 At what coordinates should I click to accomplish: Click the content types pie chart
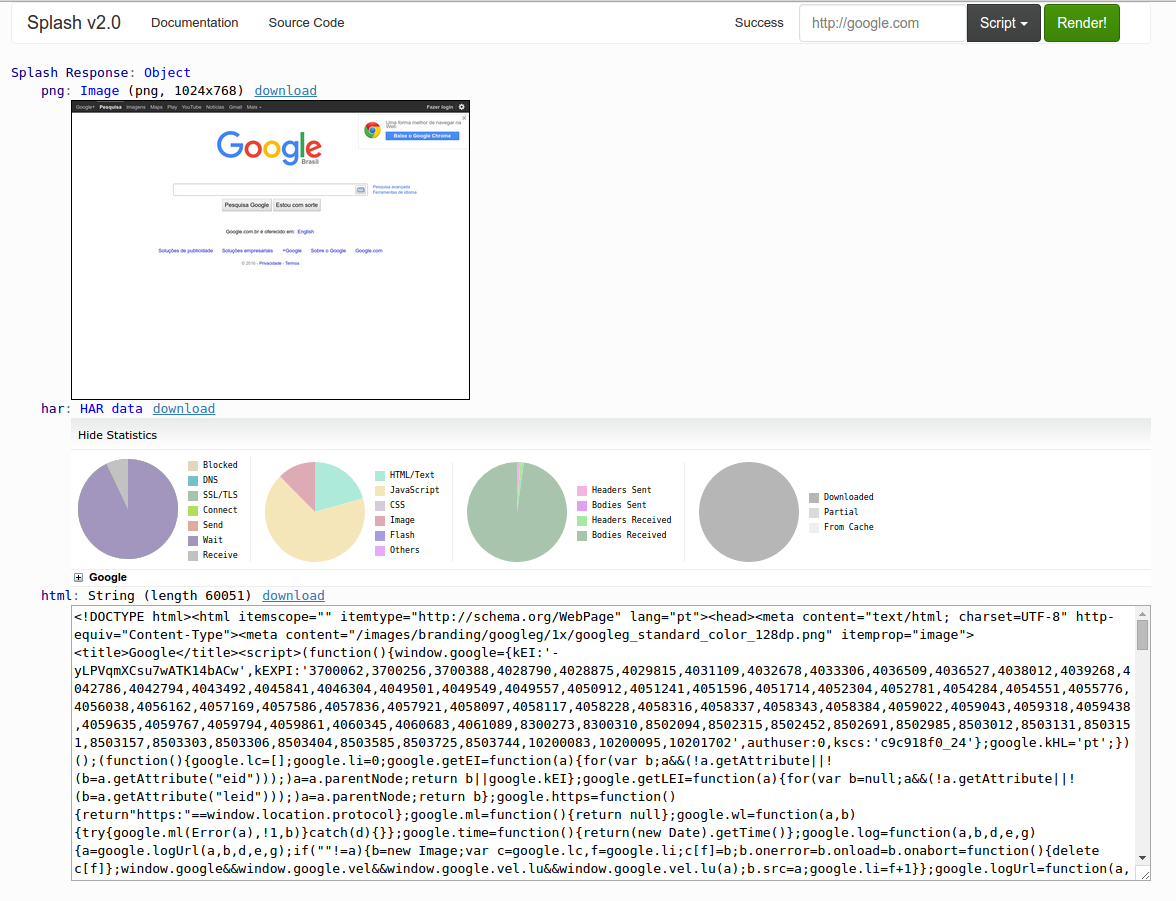pyautogui.click(x=315, y=512)
